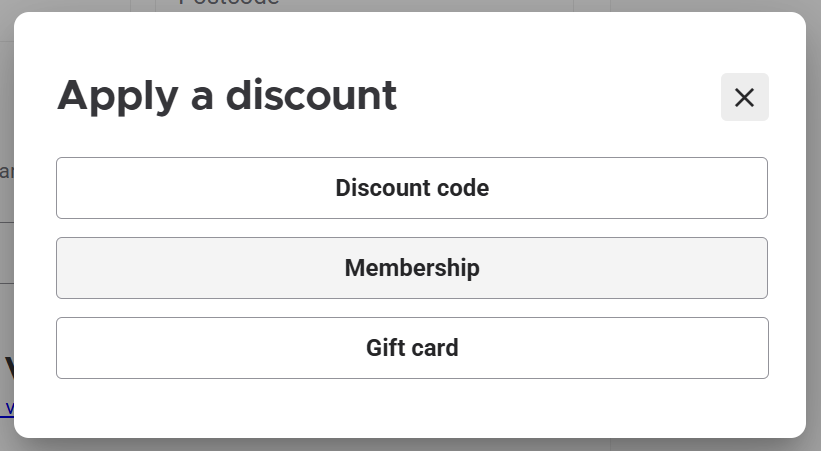Pick the Gift card option
The image size is (821, 451).
[x=412, y=348]
